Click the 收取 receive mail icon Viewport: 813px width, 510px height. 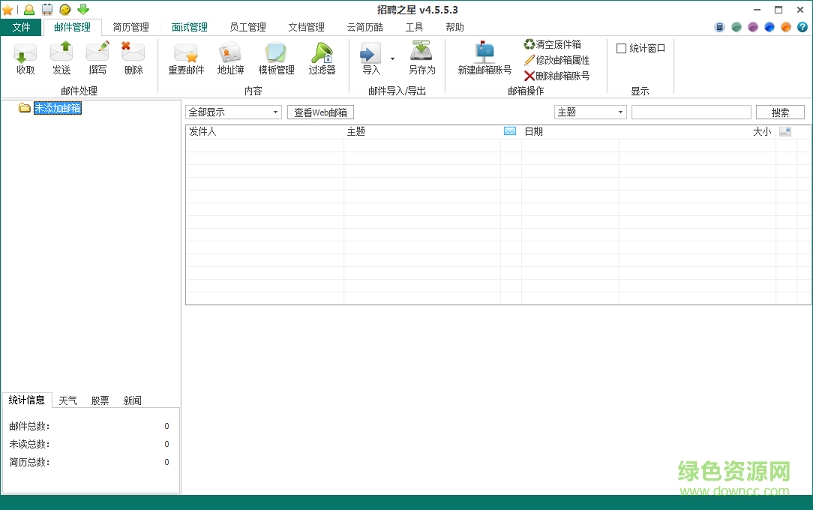click(25, 58)
